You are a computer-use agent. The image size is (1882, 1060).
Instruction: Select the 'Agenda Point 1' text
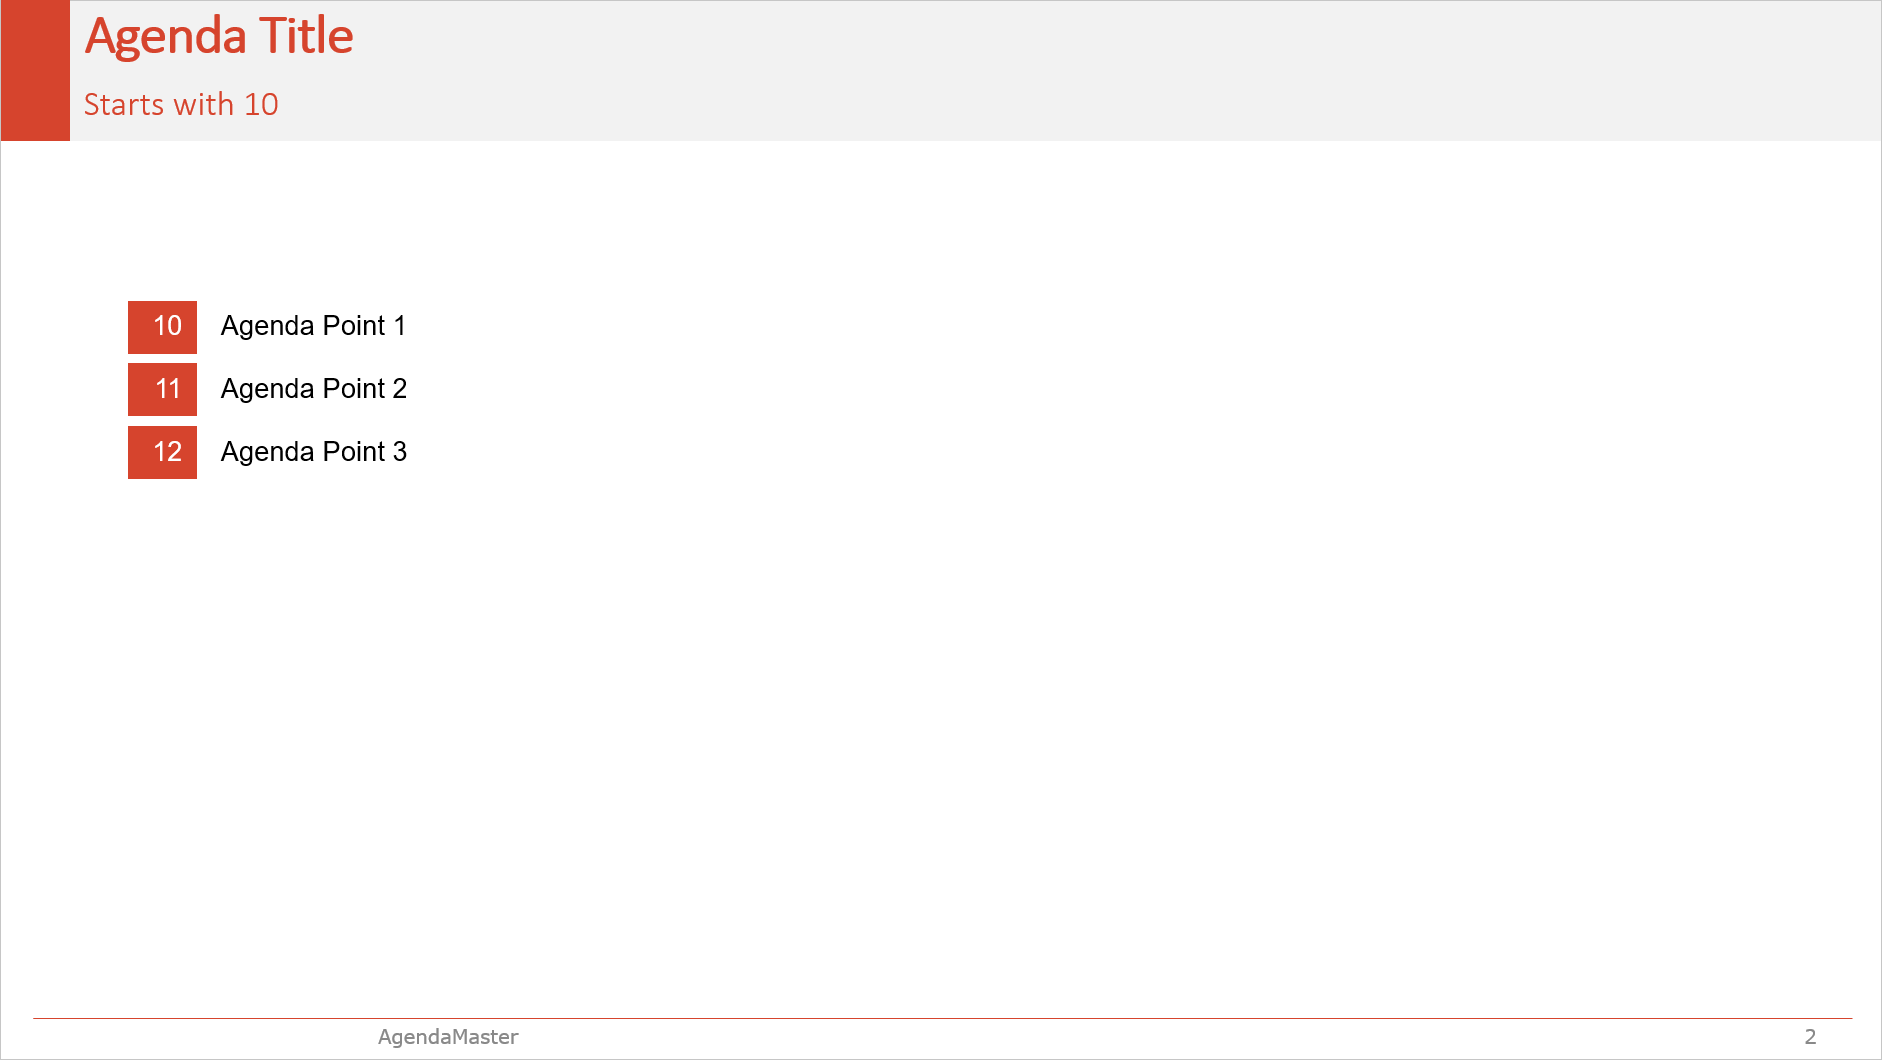313,326
